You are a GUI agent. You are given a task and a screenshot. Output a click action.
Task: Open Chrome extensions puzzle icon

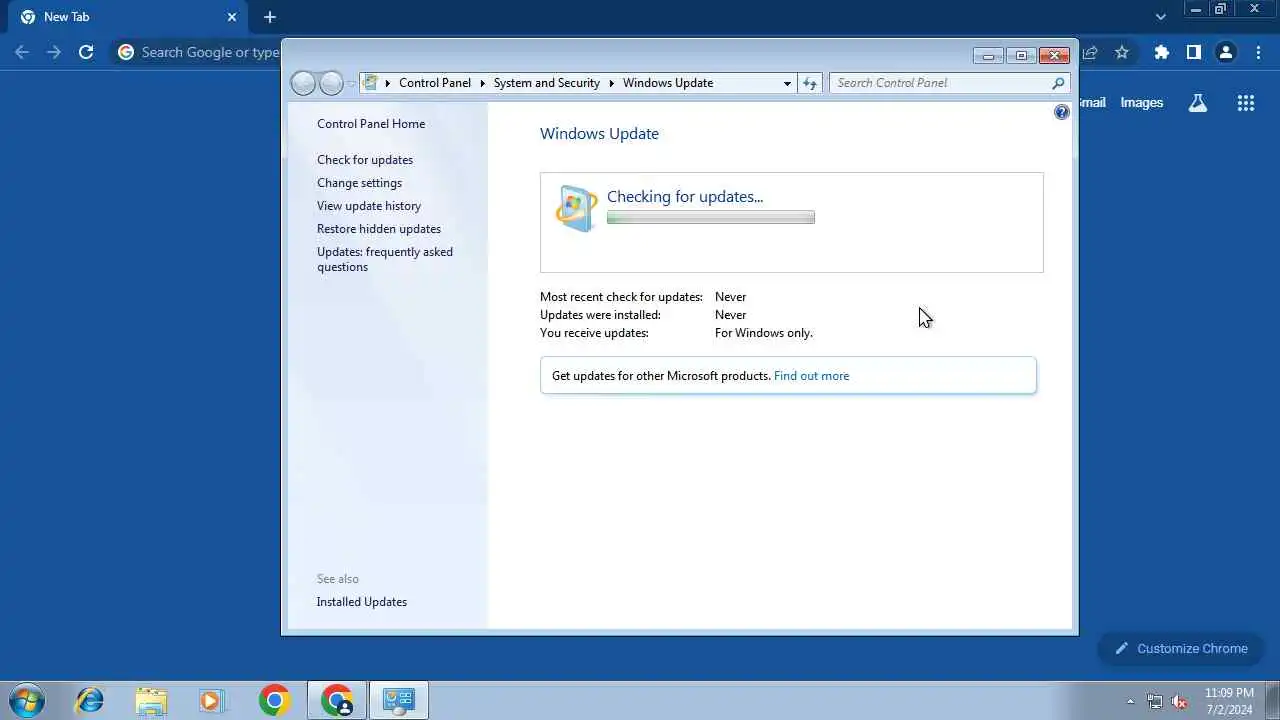[1161, 52]
